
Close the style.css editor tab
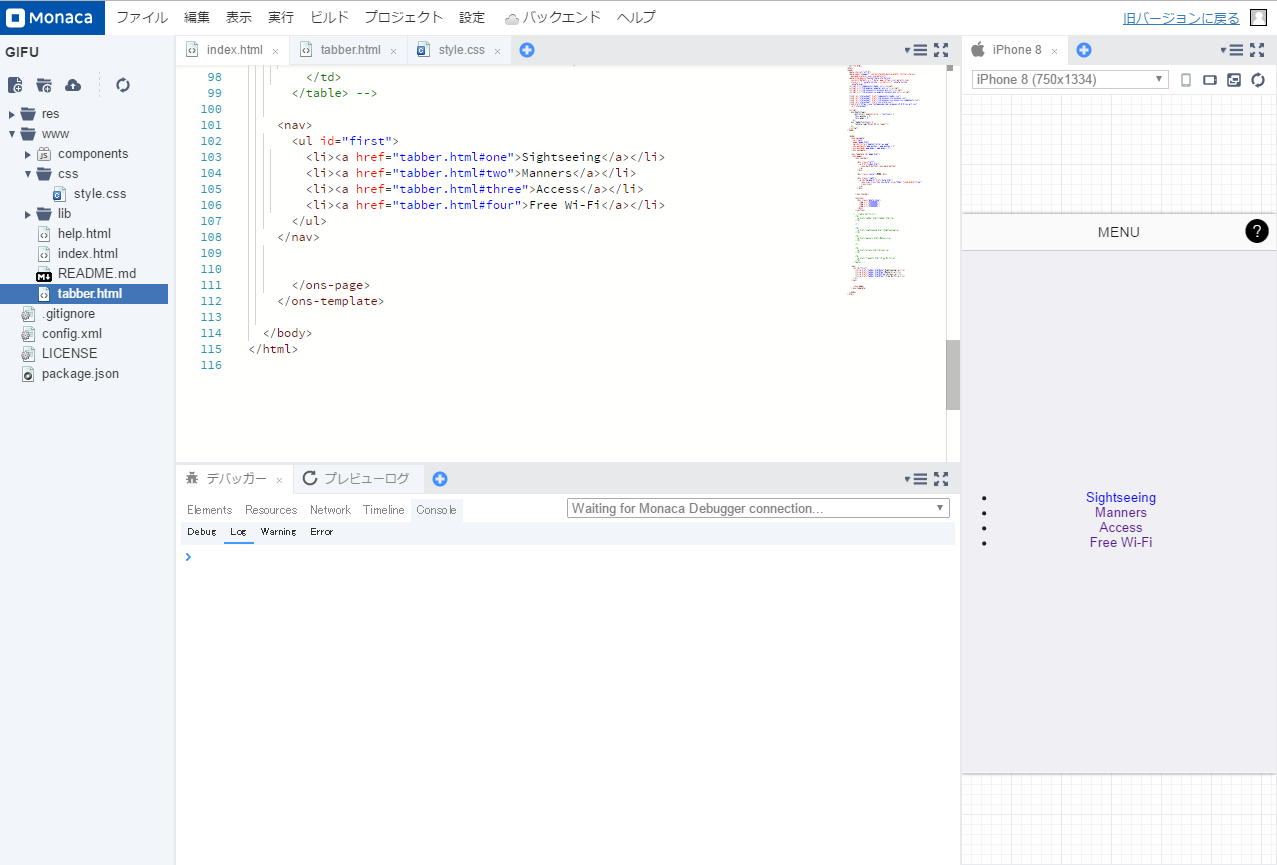pyautogui.click(x=497, y=51)
